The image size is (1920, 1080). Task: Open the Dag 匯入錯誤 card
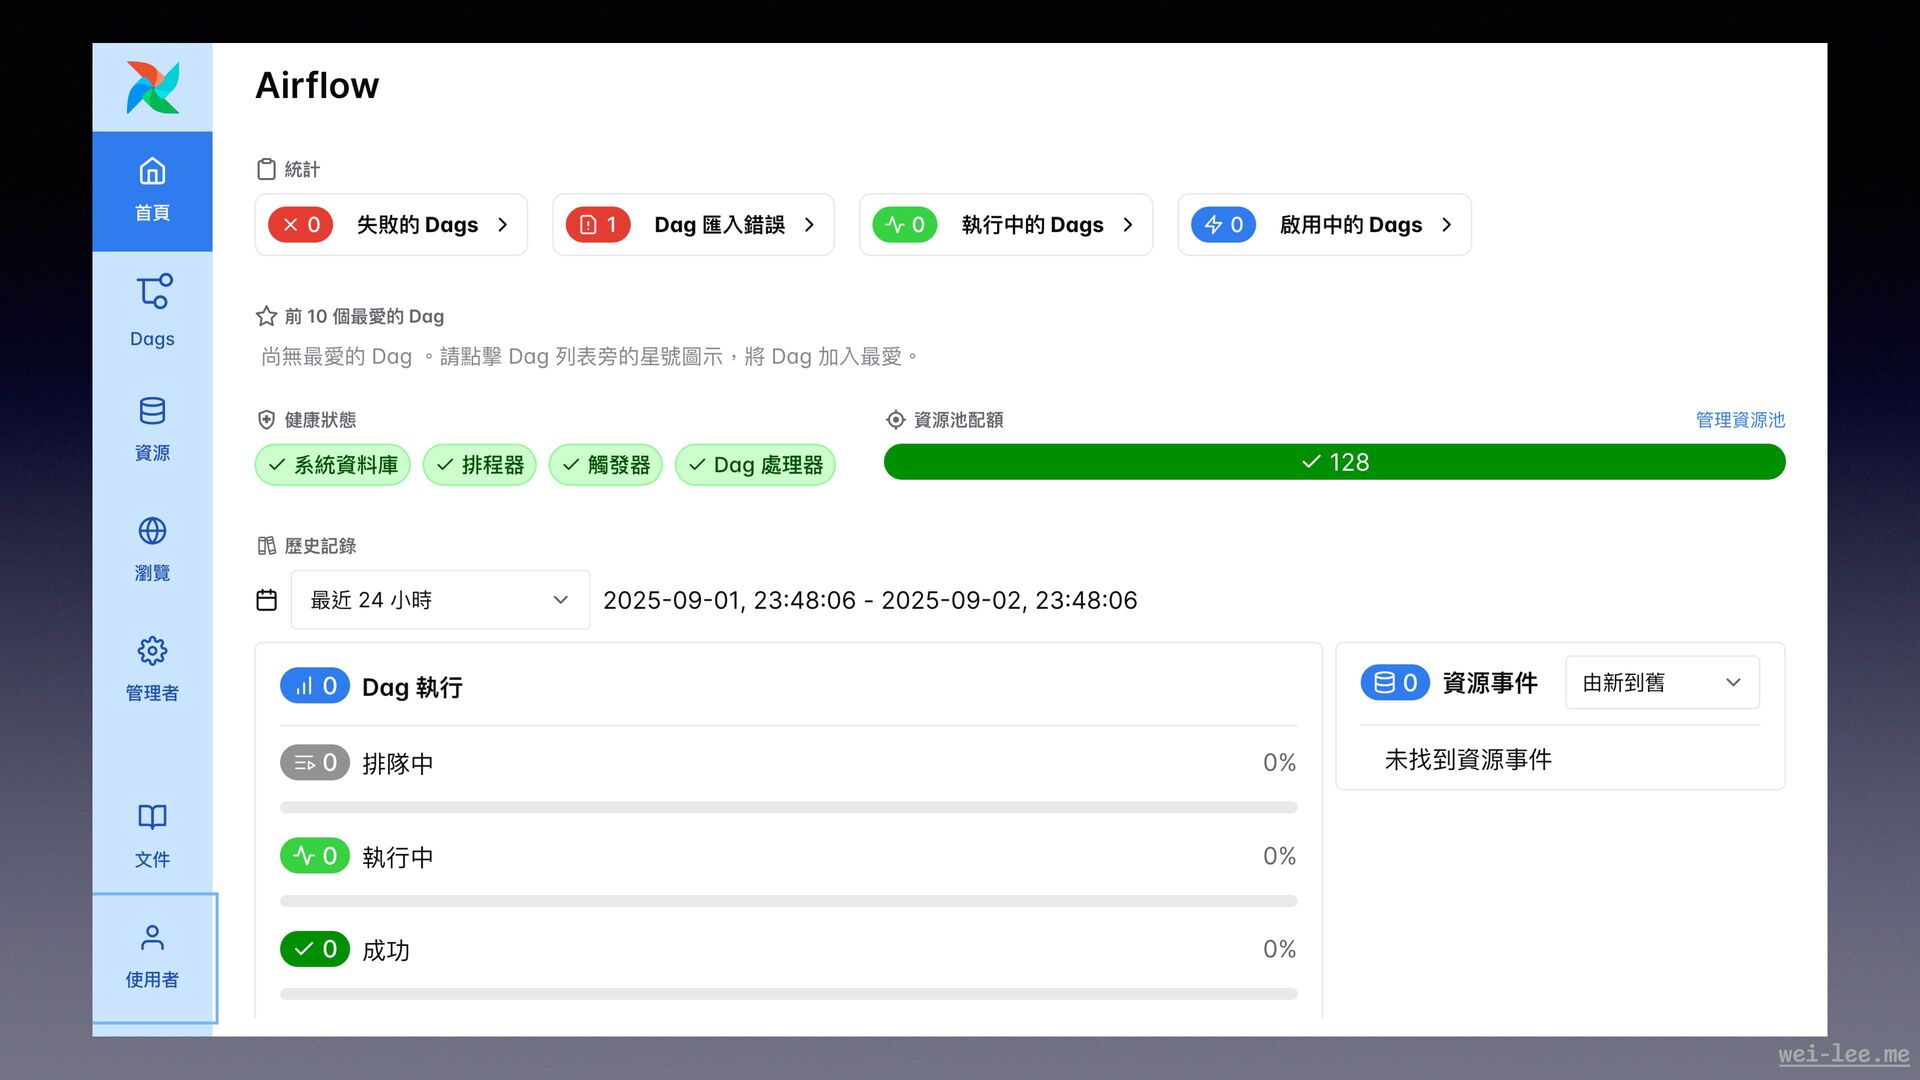[693, 225]
